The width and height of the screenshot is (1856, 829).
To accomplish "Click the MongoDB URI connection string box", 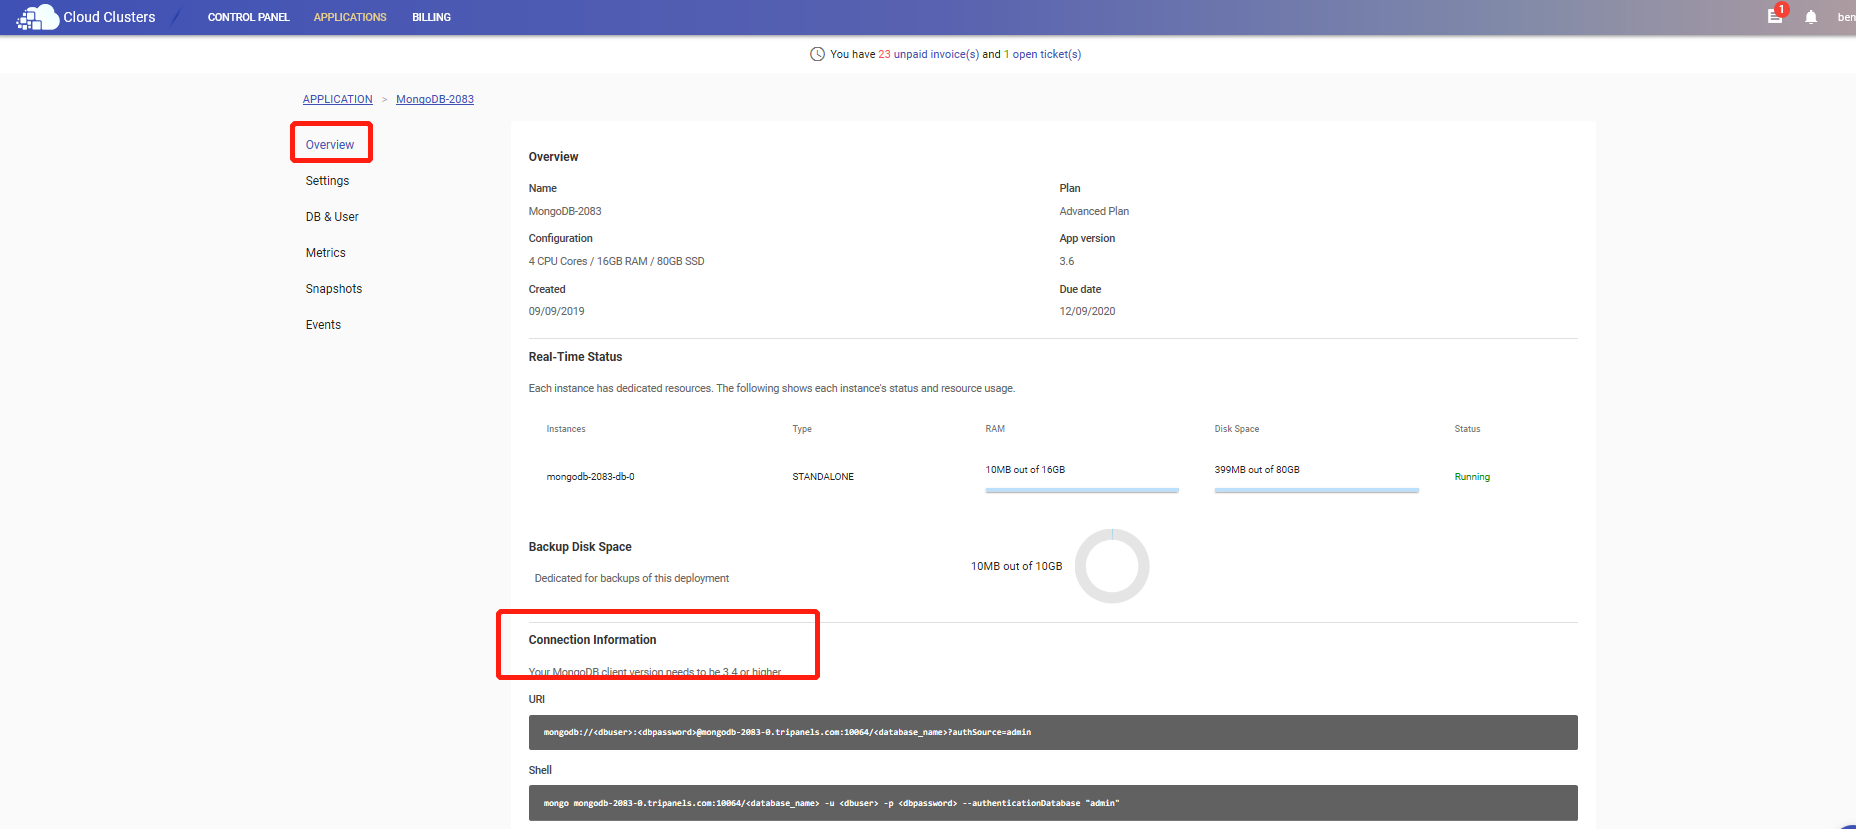I will pos(1053,732).
